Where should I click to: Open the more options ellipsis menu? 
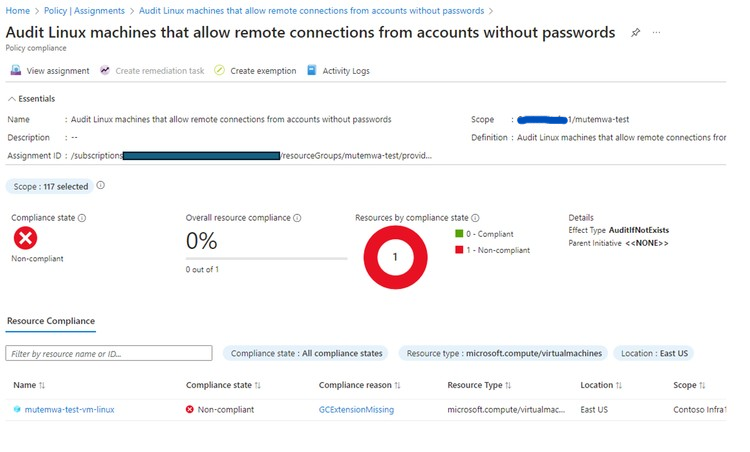pyautogui.click(x=656, y=33)
